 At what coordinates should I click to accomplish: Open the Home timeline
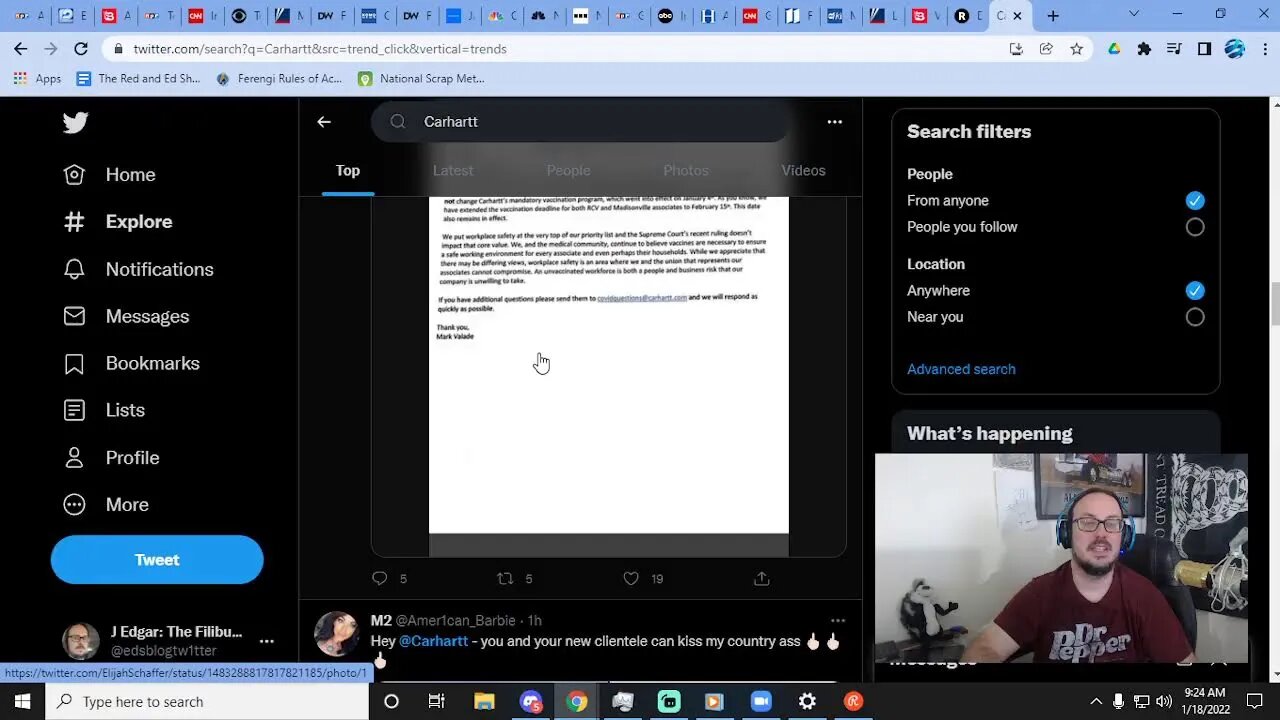tap(109, 174)
